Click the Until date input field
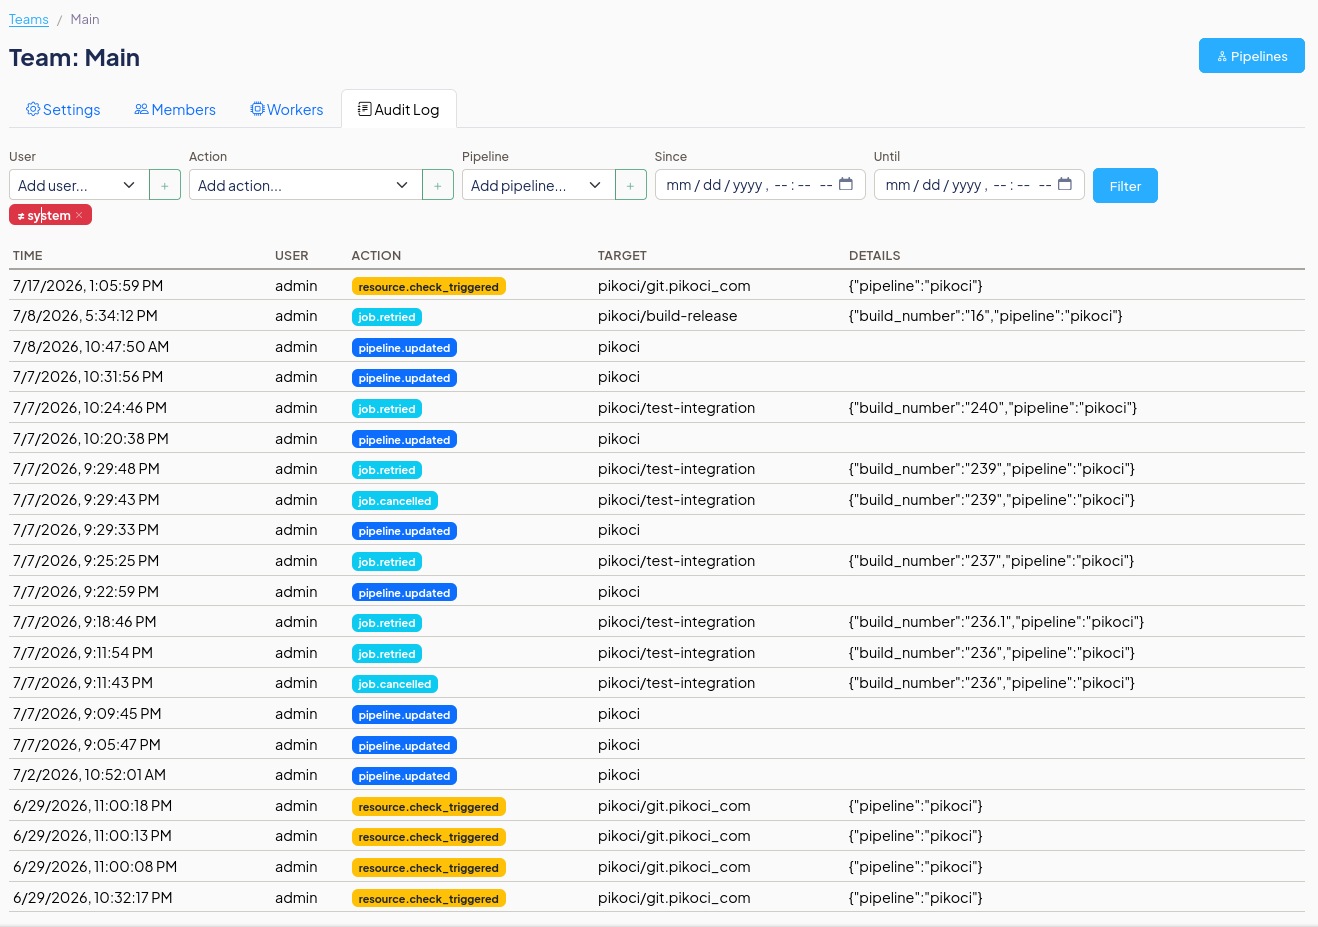Image resolution: width=1318 pixels, height=927 pixels. 979,185
